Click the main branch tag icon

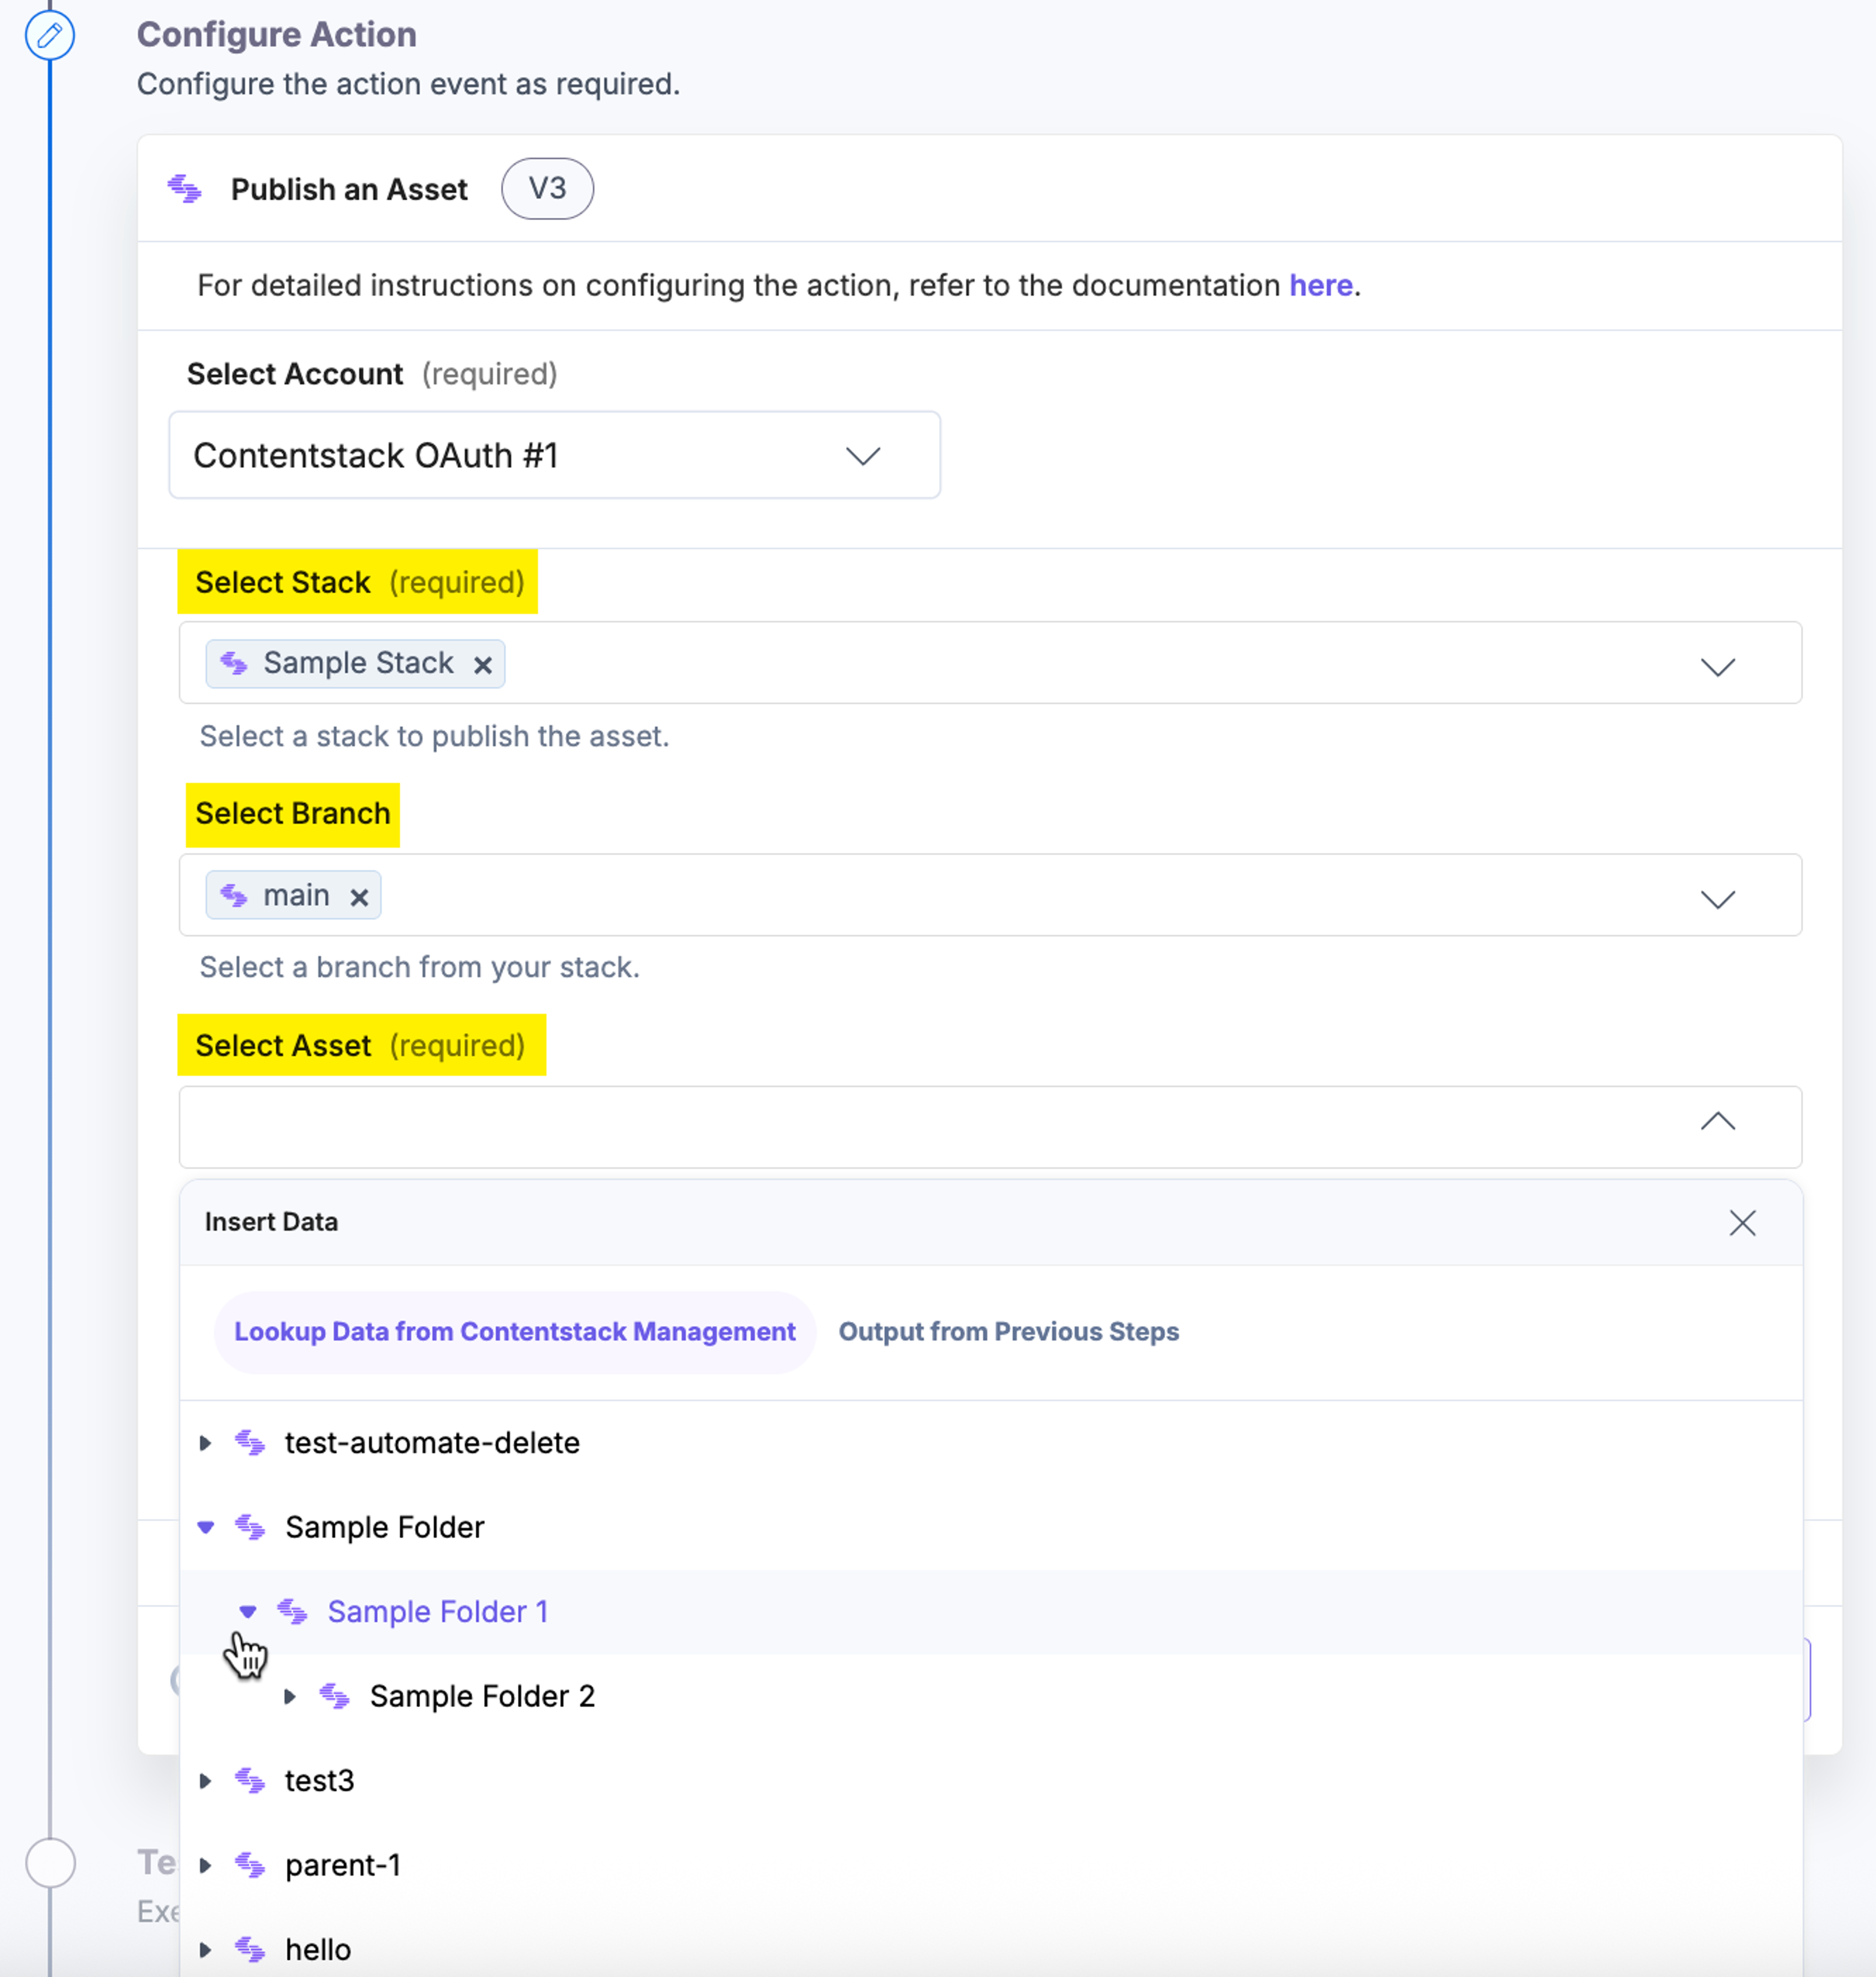pos(234,895)
